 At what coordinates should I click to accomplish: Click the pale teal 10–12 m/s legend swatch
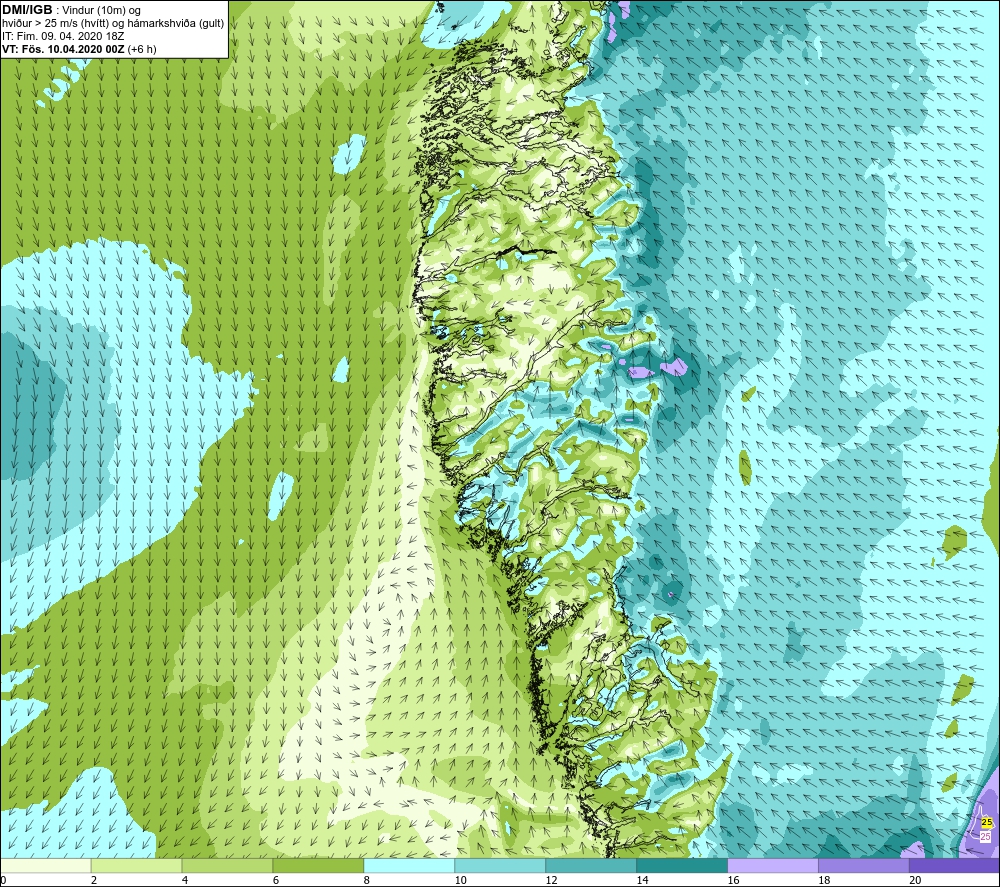point(500,865)
